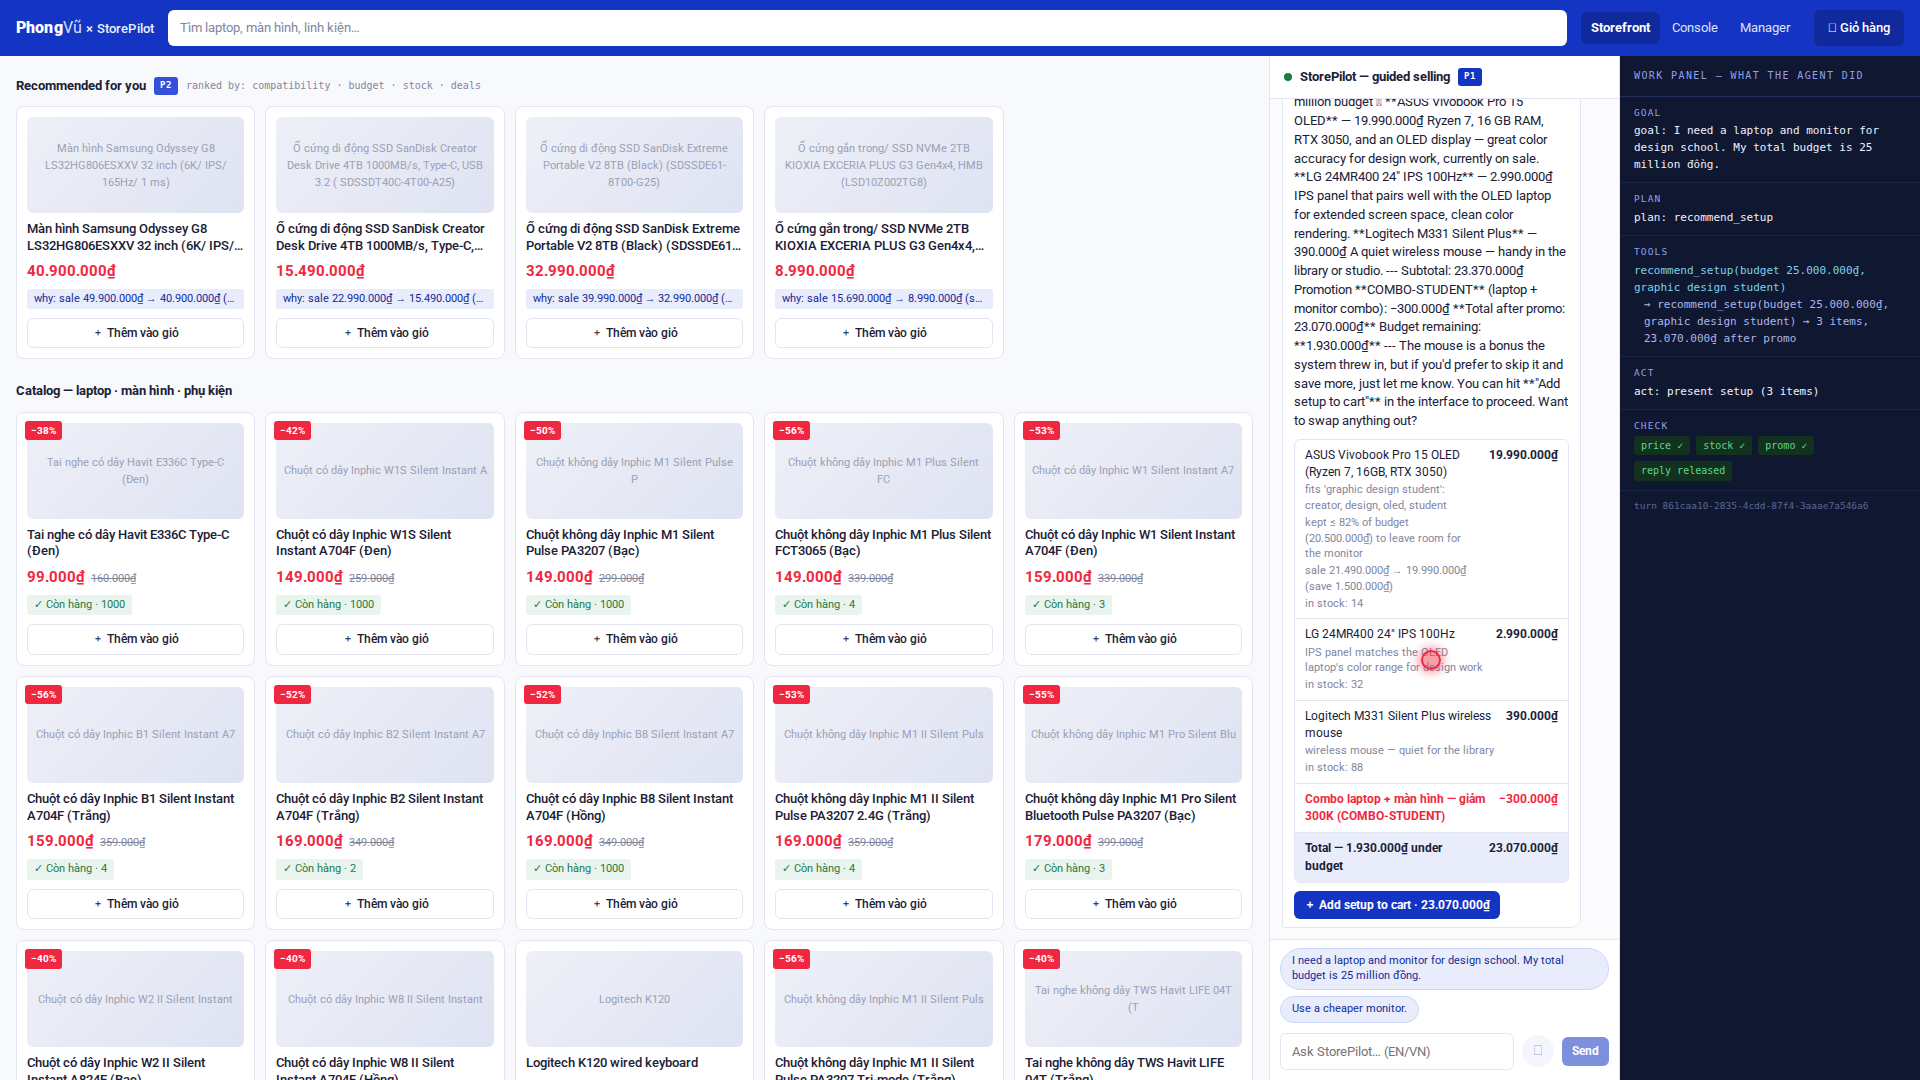The image size is (1920, 1080).
Task: Add SanDisk Creator Desk Drive 4TB to cart
Action: [x=385, y=333]
